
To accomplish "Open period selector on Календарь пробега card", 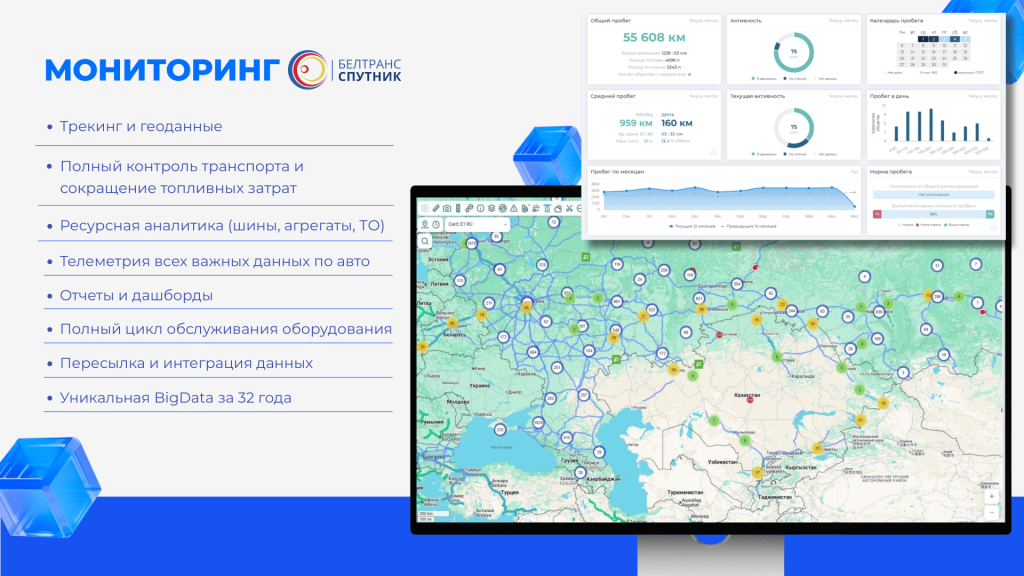I will (x=983, y=21).
